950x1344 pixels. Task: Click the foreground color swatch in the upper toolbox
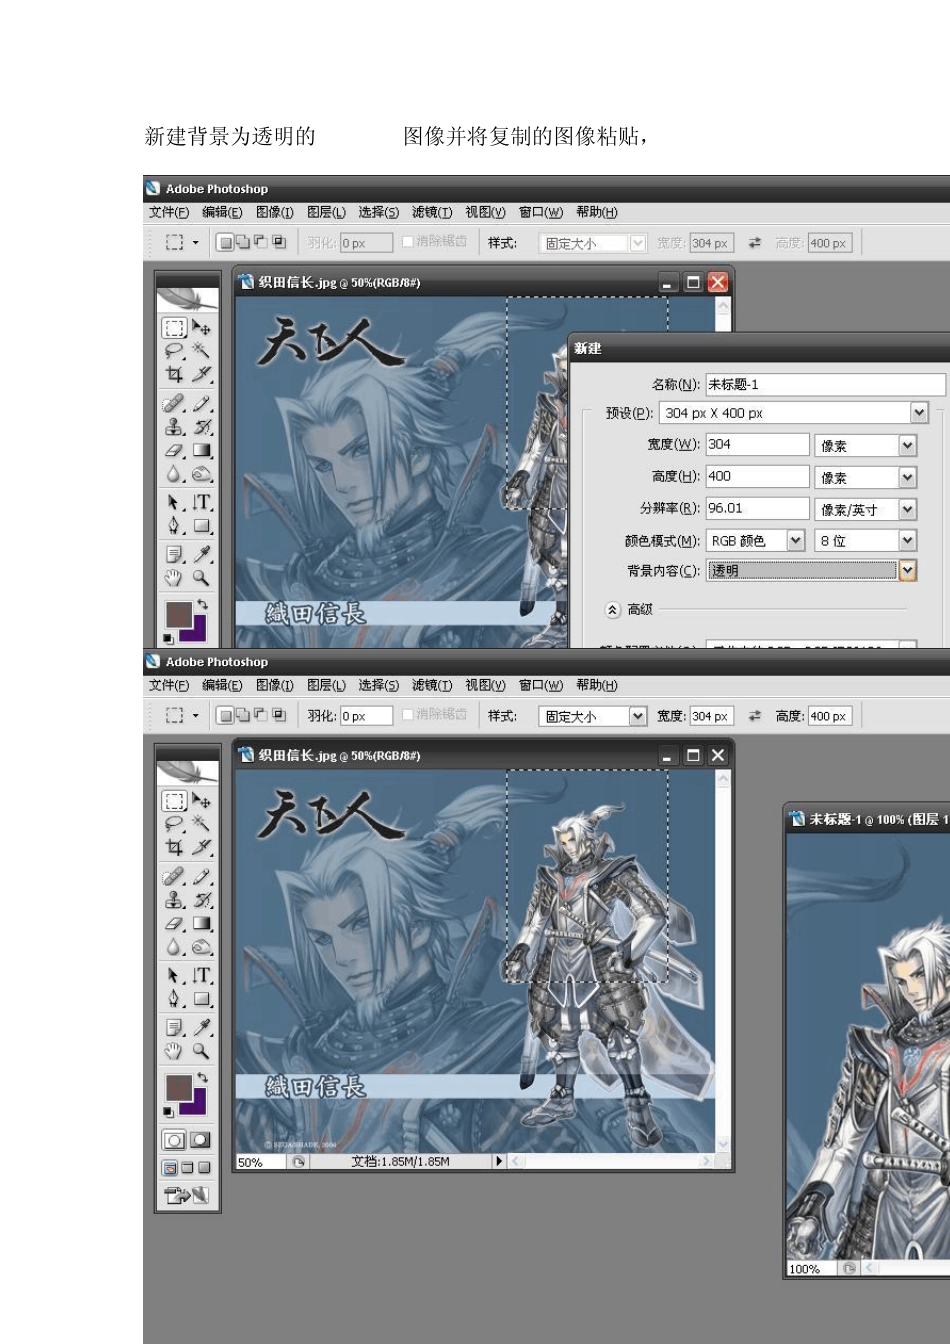point(179,614)
